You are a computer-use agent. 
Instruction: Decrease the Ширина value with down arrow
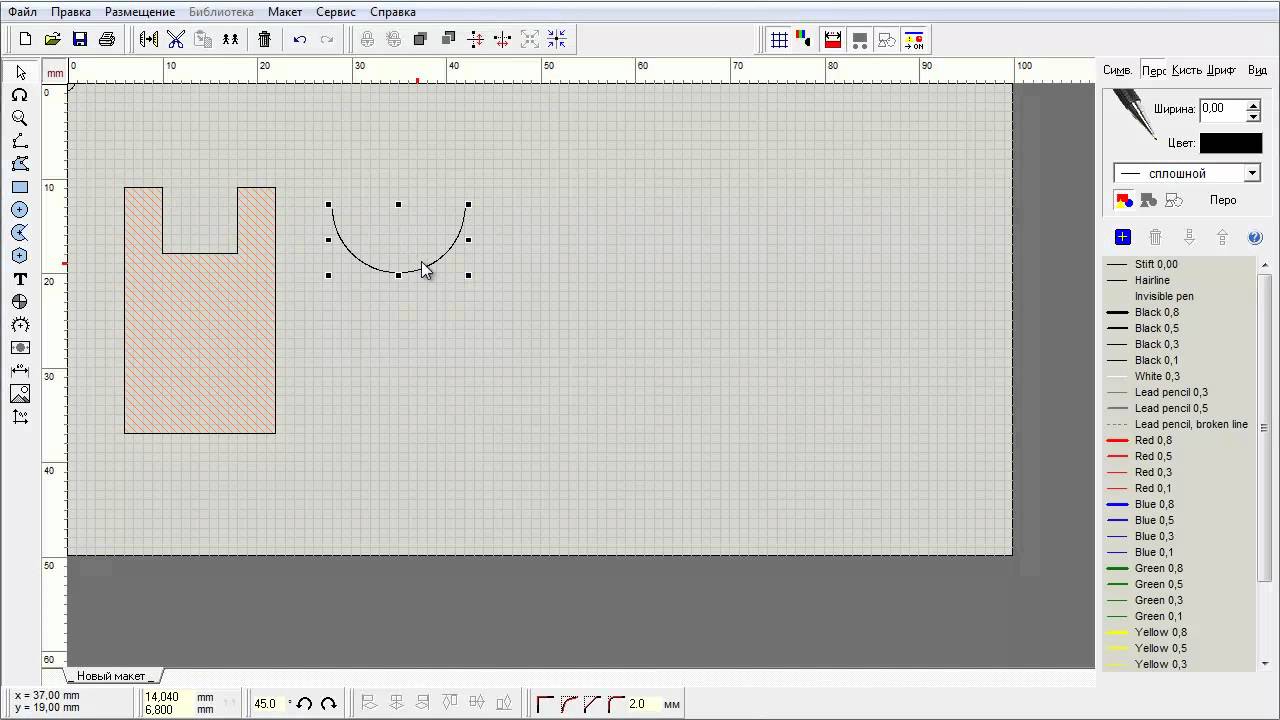tap(1253, 115)
